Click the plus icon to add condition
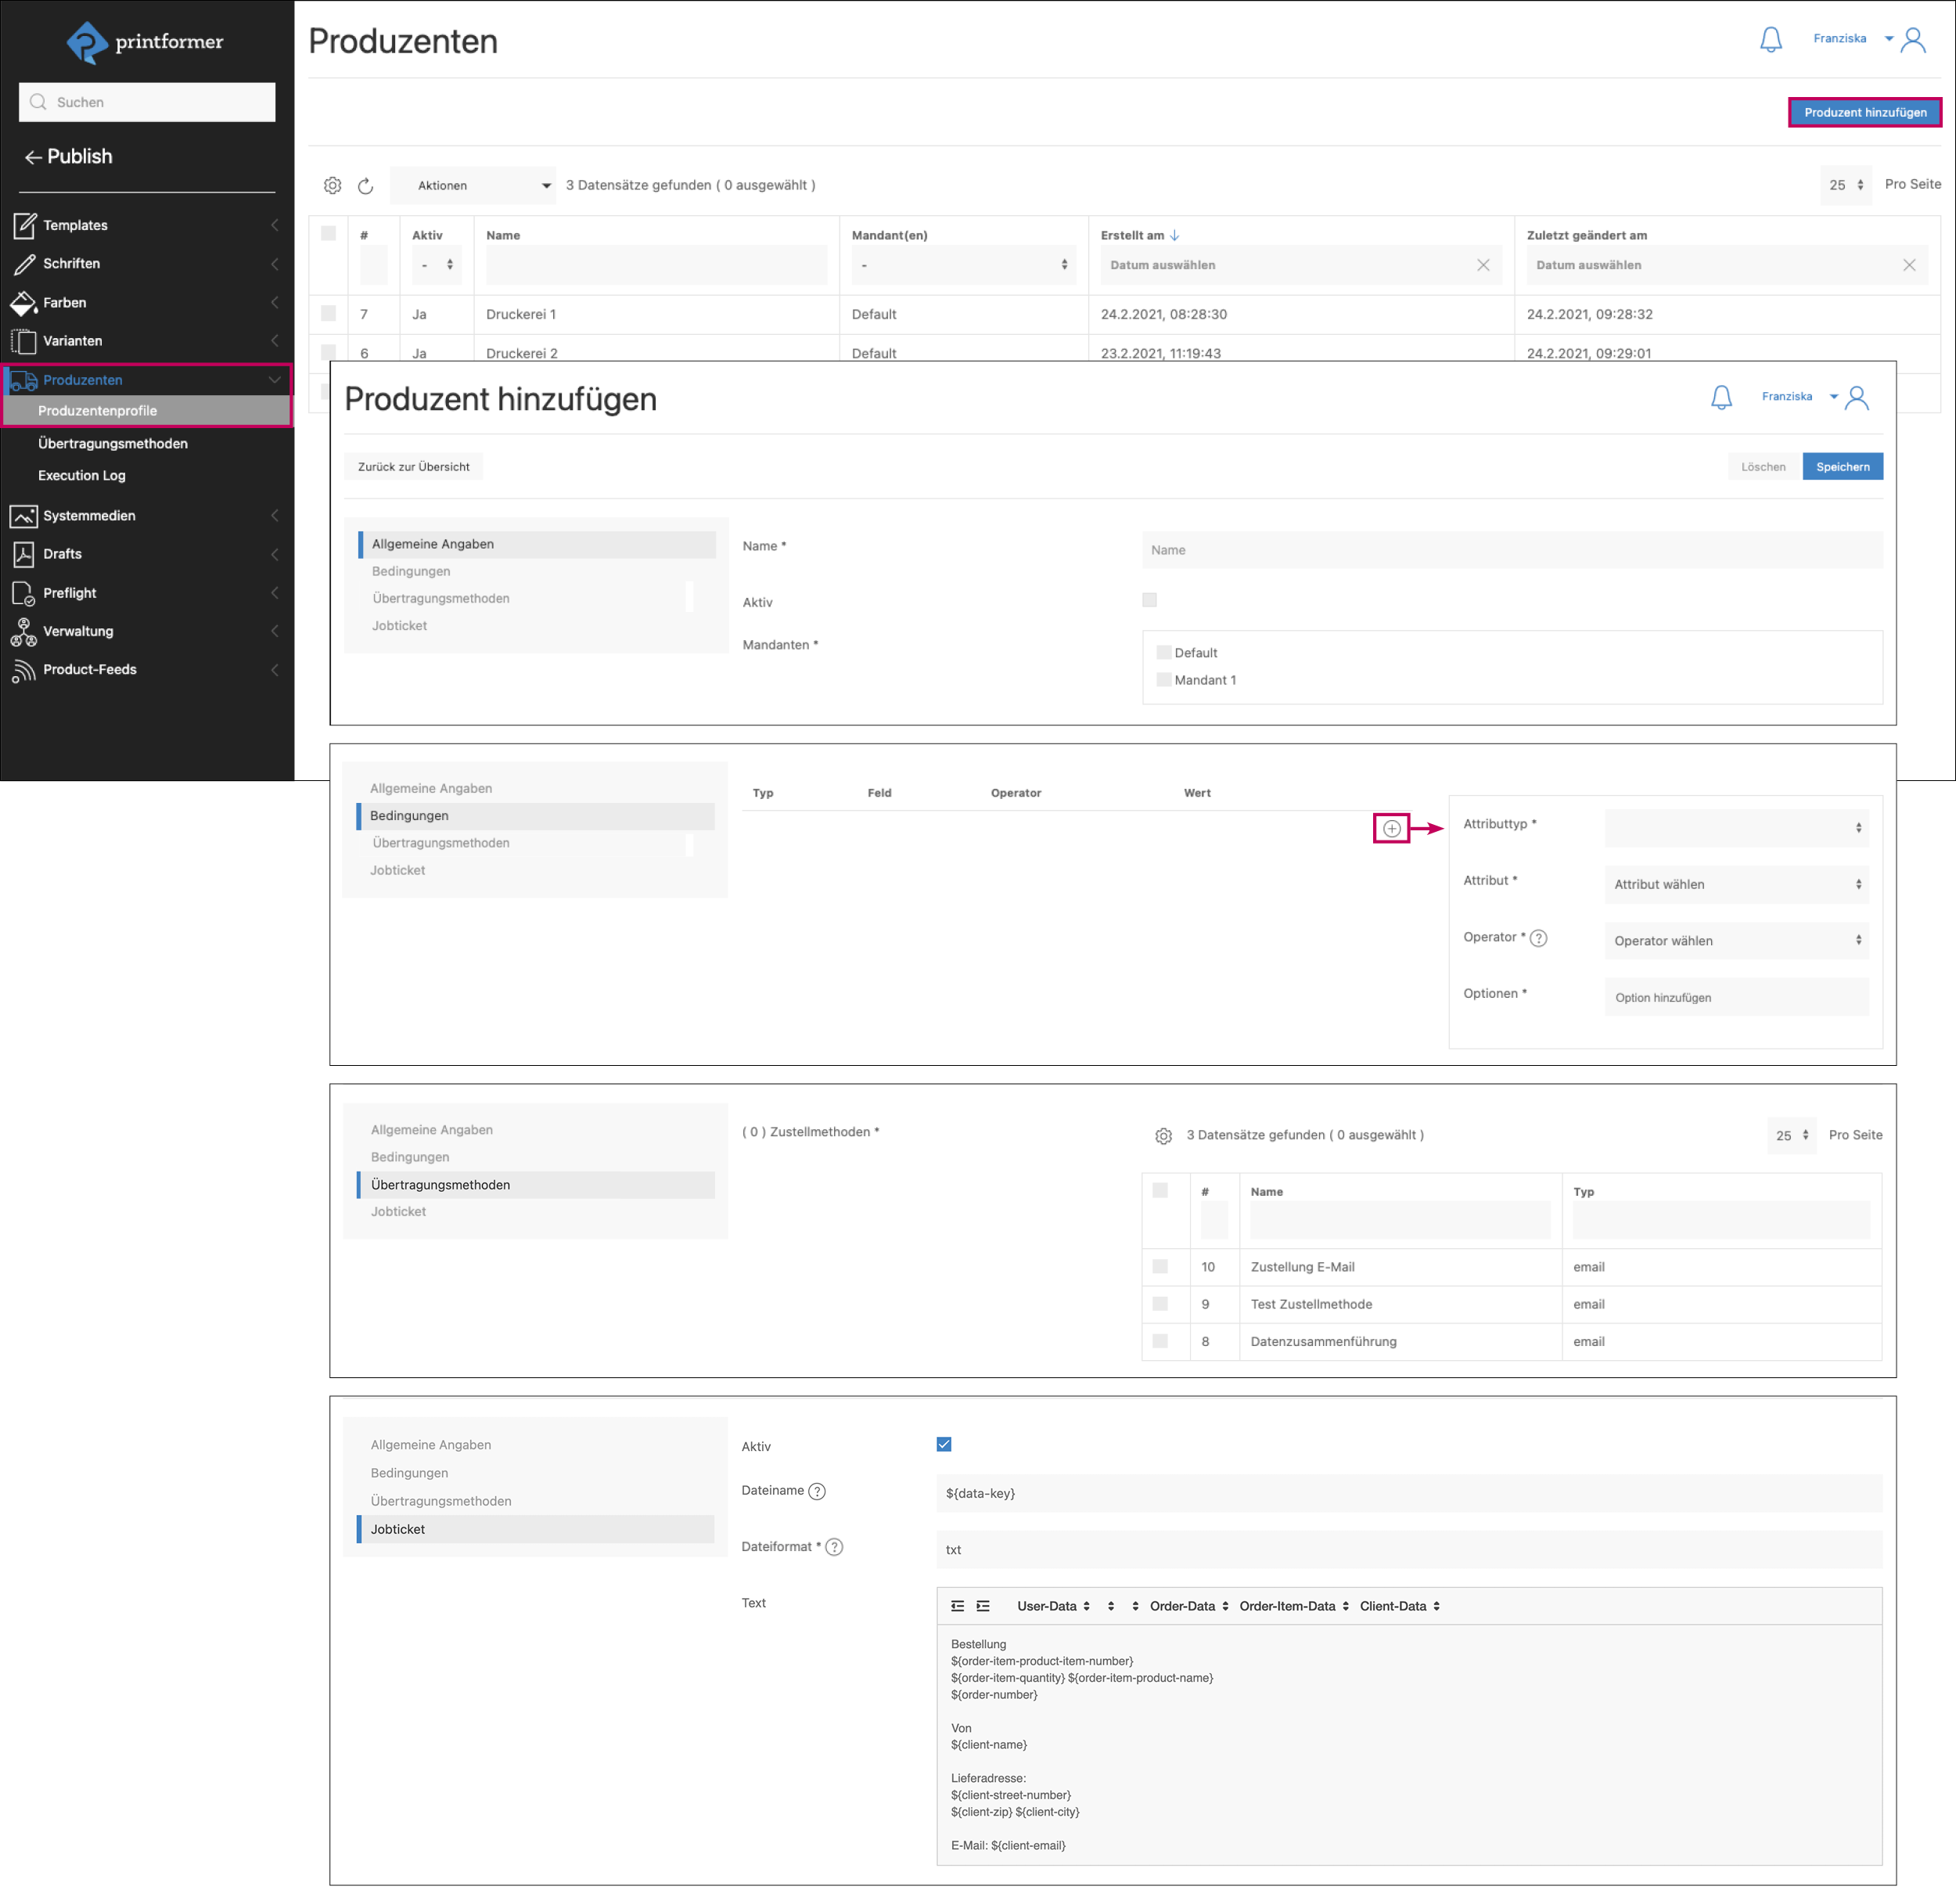 (x=1391, y=828)
